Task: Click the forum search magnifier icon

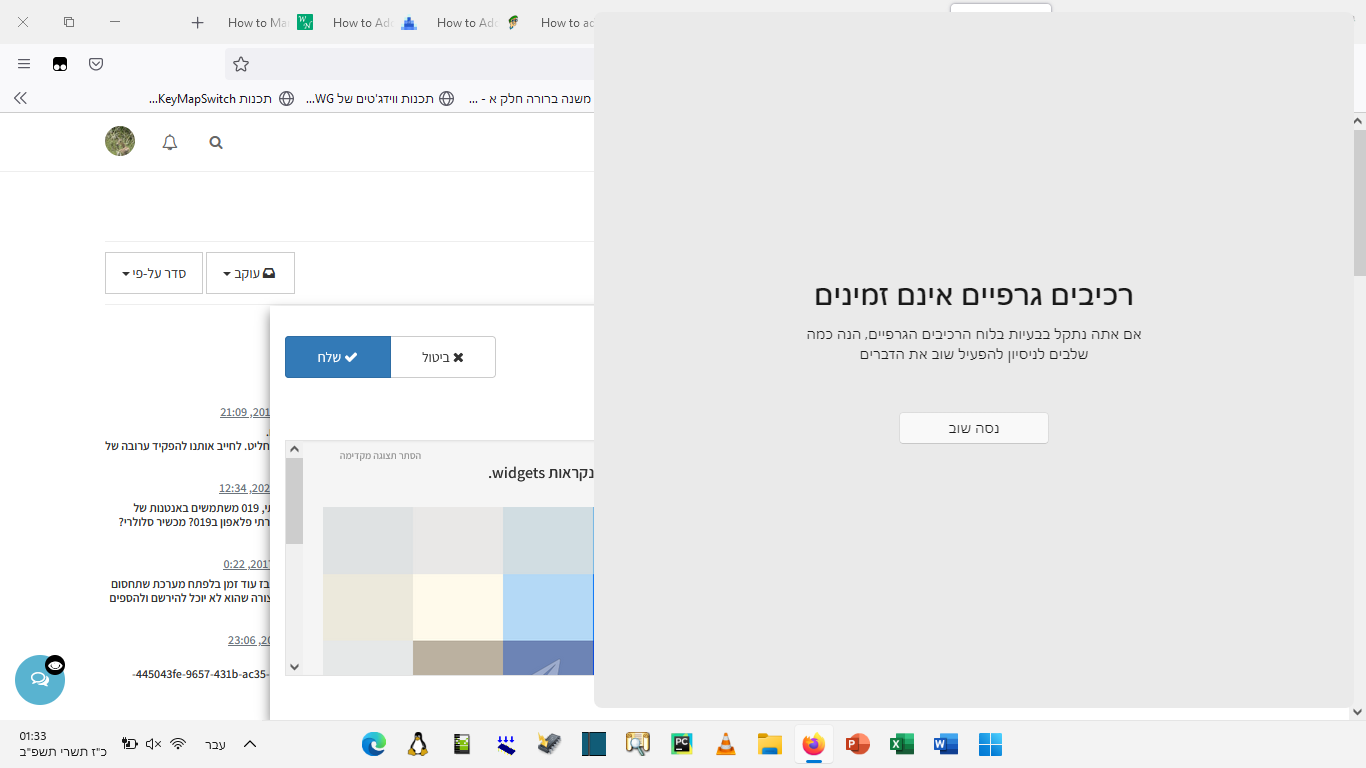Action: [216, 143]
